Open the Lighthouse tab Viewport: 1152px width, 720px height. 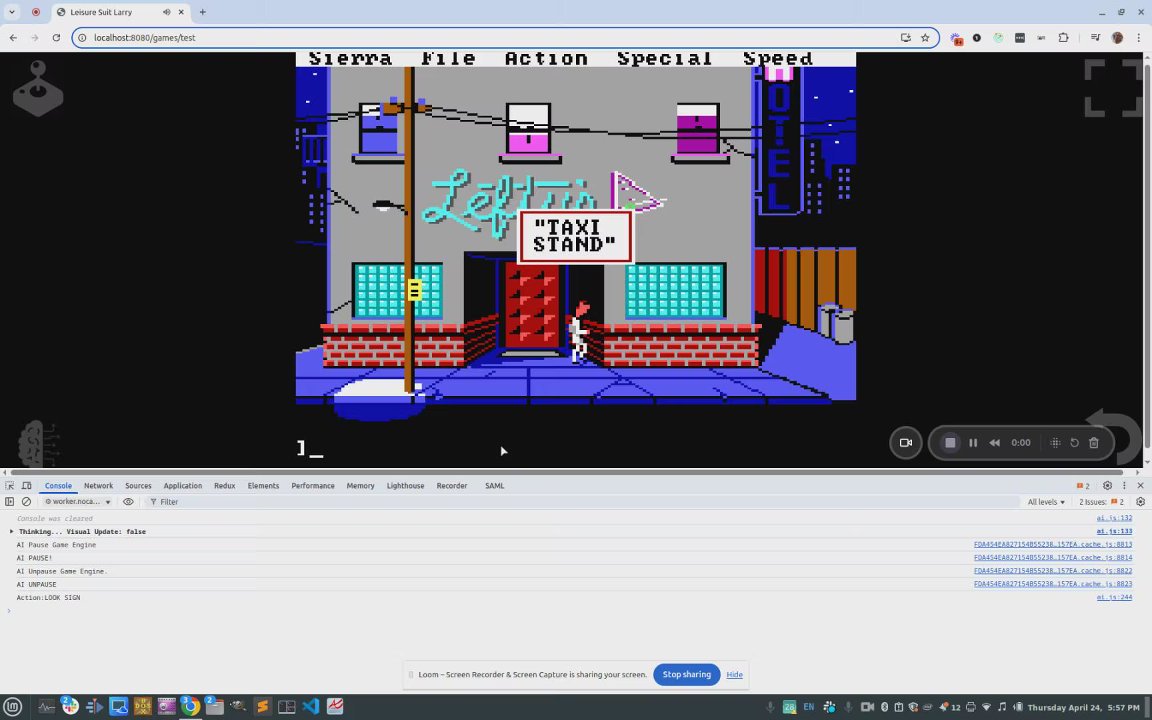[x=405, y=486]
